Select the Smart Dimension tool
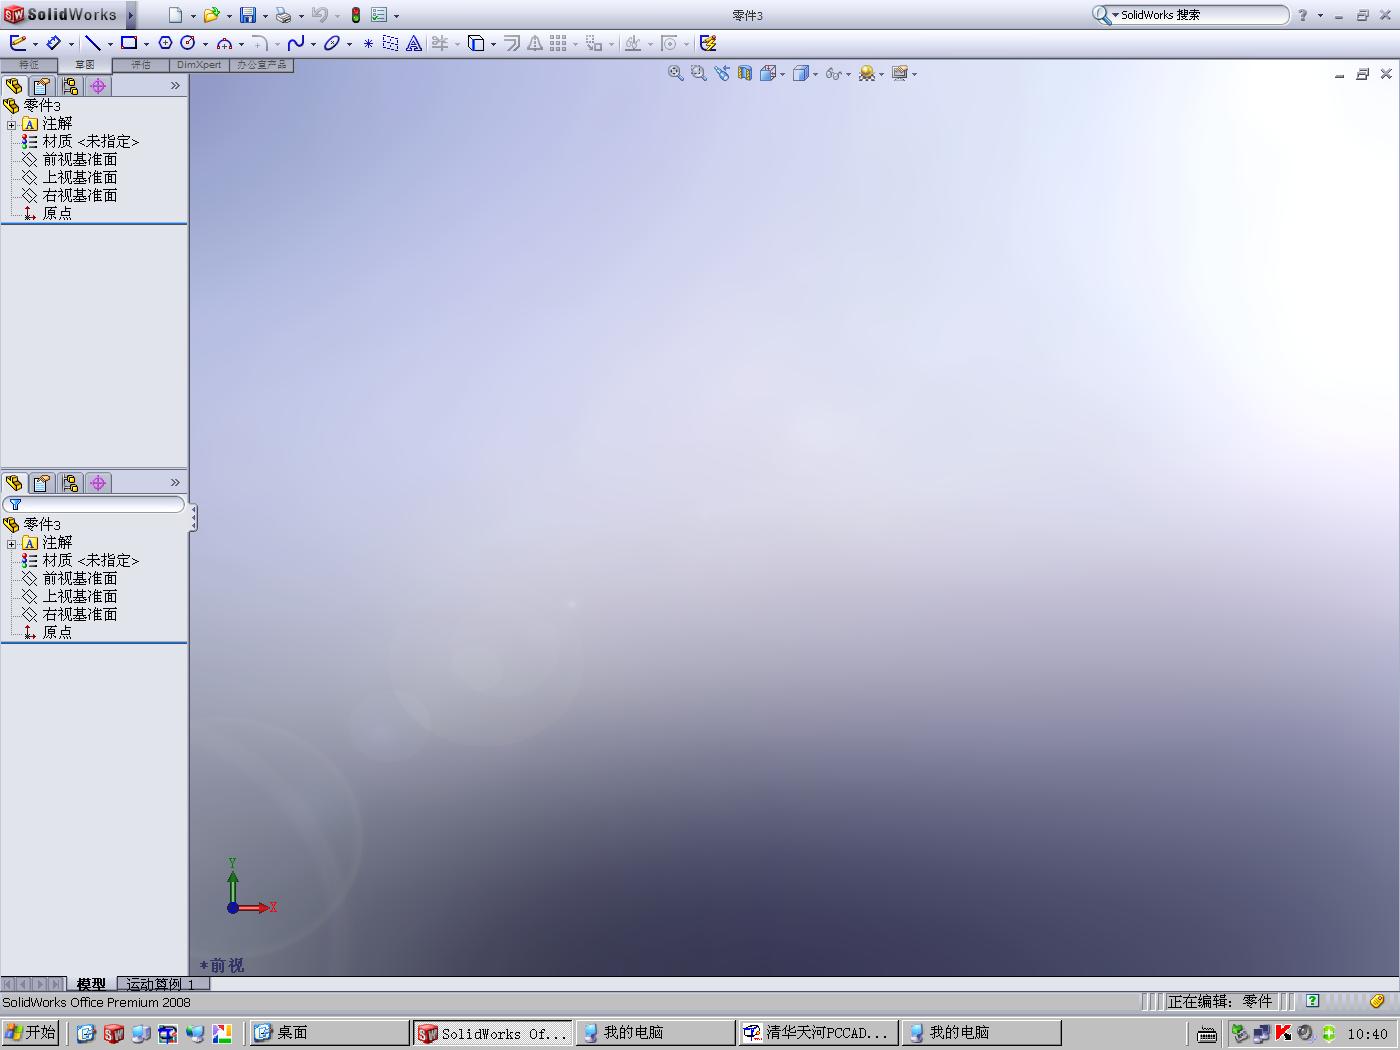Screen dimensions: 1400x1050 (x=54, y=43)
